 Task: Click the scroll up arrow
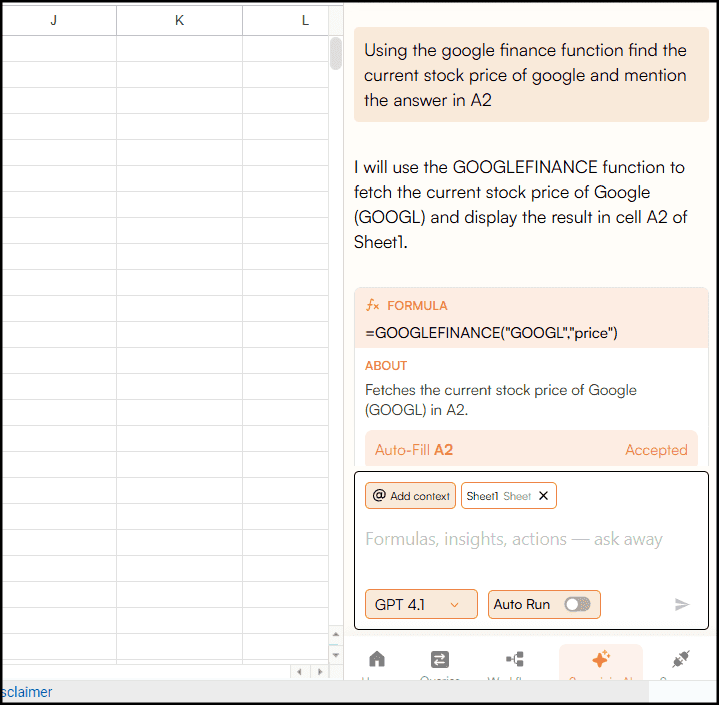click(x=336, y=634)
